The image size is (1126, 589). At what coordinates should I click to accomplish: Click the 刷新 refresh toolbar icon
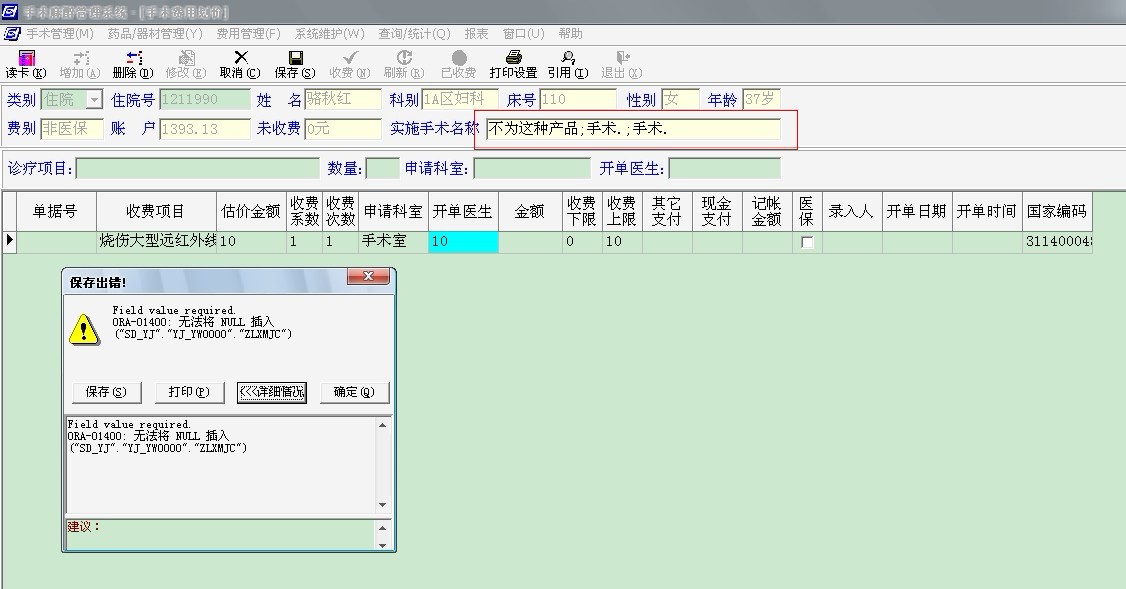[x=404, y=58]
